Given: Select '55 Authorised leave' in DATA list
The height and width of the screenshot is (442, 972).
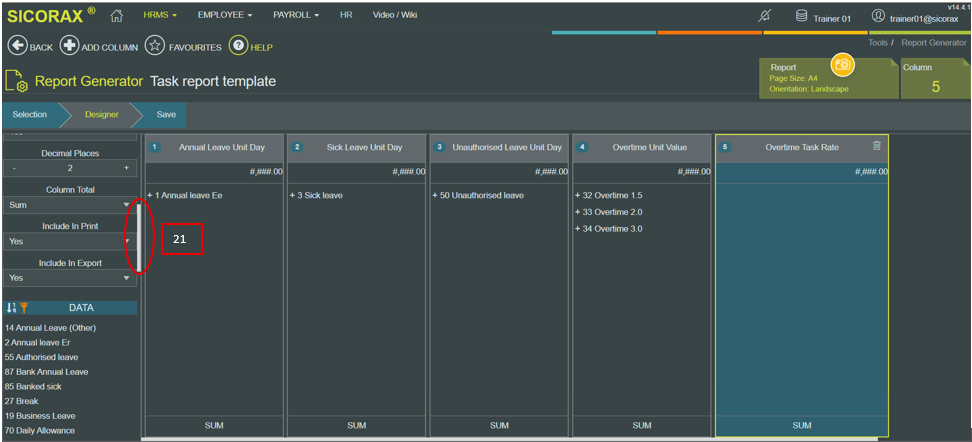Looking at the screenshot, I should click(x=41, y=357).
